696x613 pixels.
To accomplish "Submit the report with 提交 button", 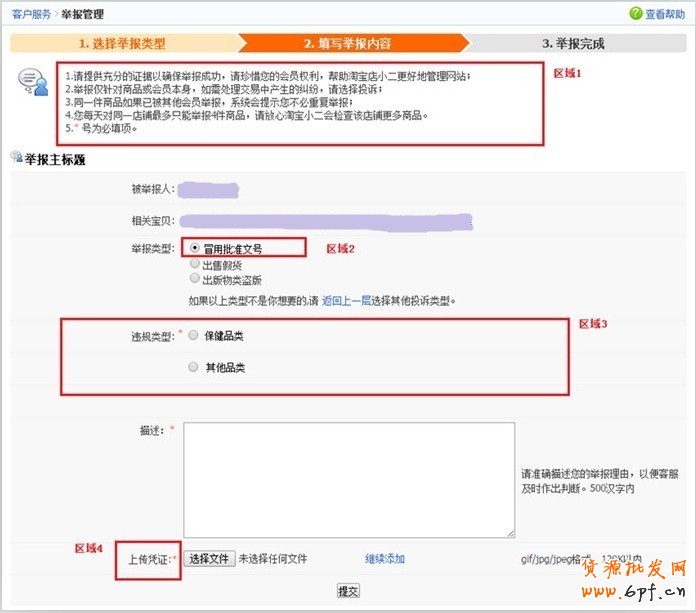I will click(348, 591).
